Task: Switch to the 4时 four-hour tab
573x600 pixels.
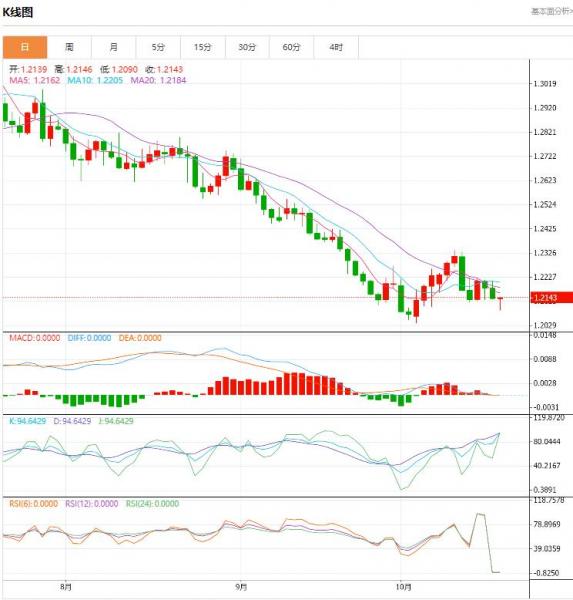Action: click(x=336, y=47)
